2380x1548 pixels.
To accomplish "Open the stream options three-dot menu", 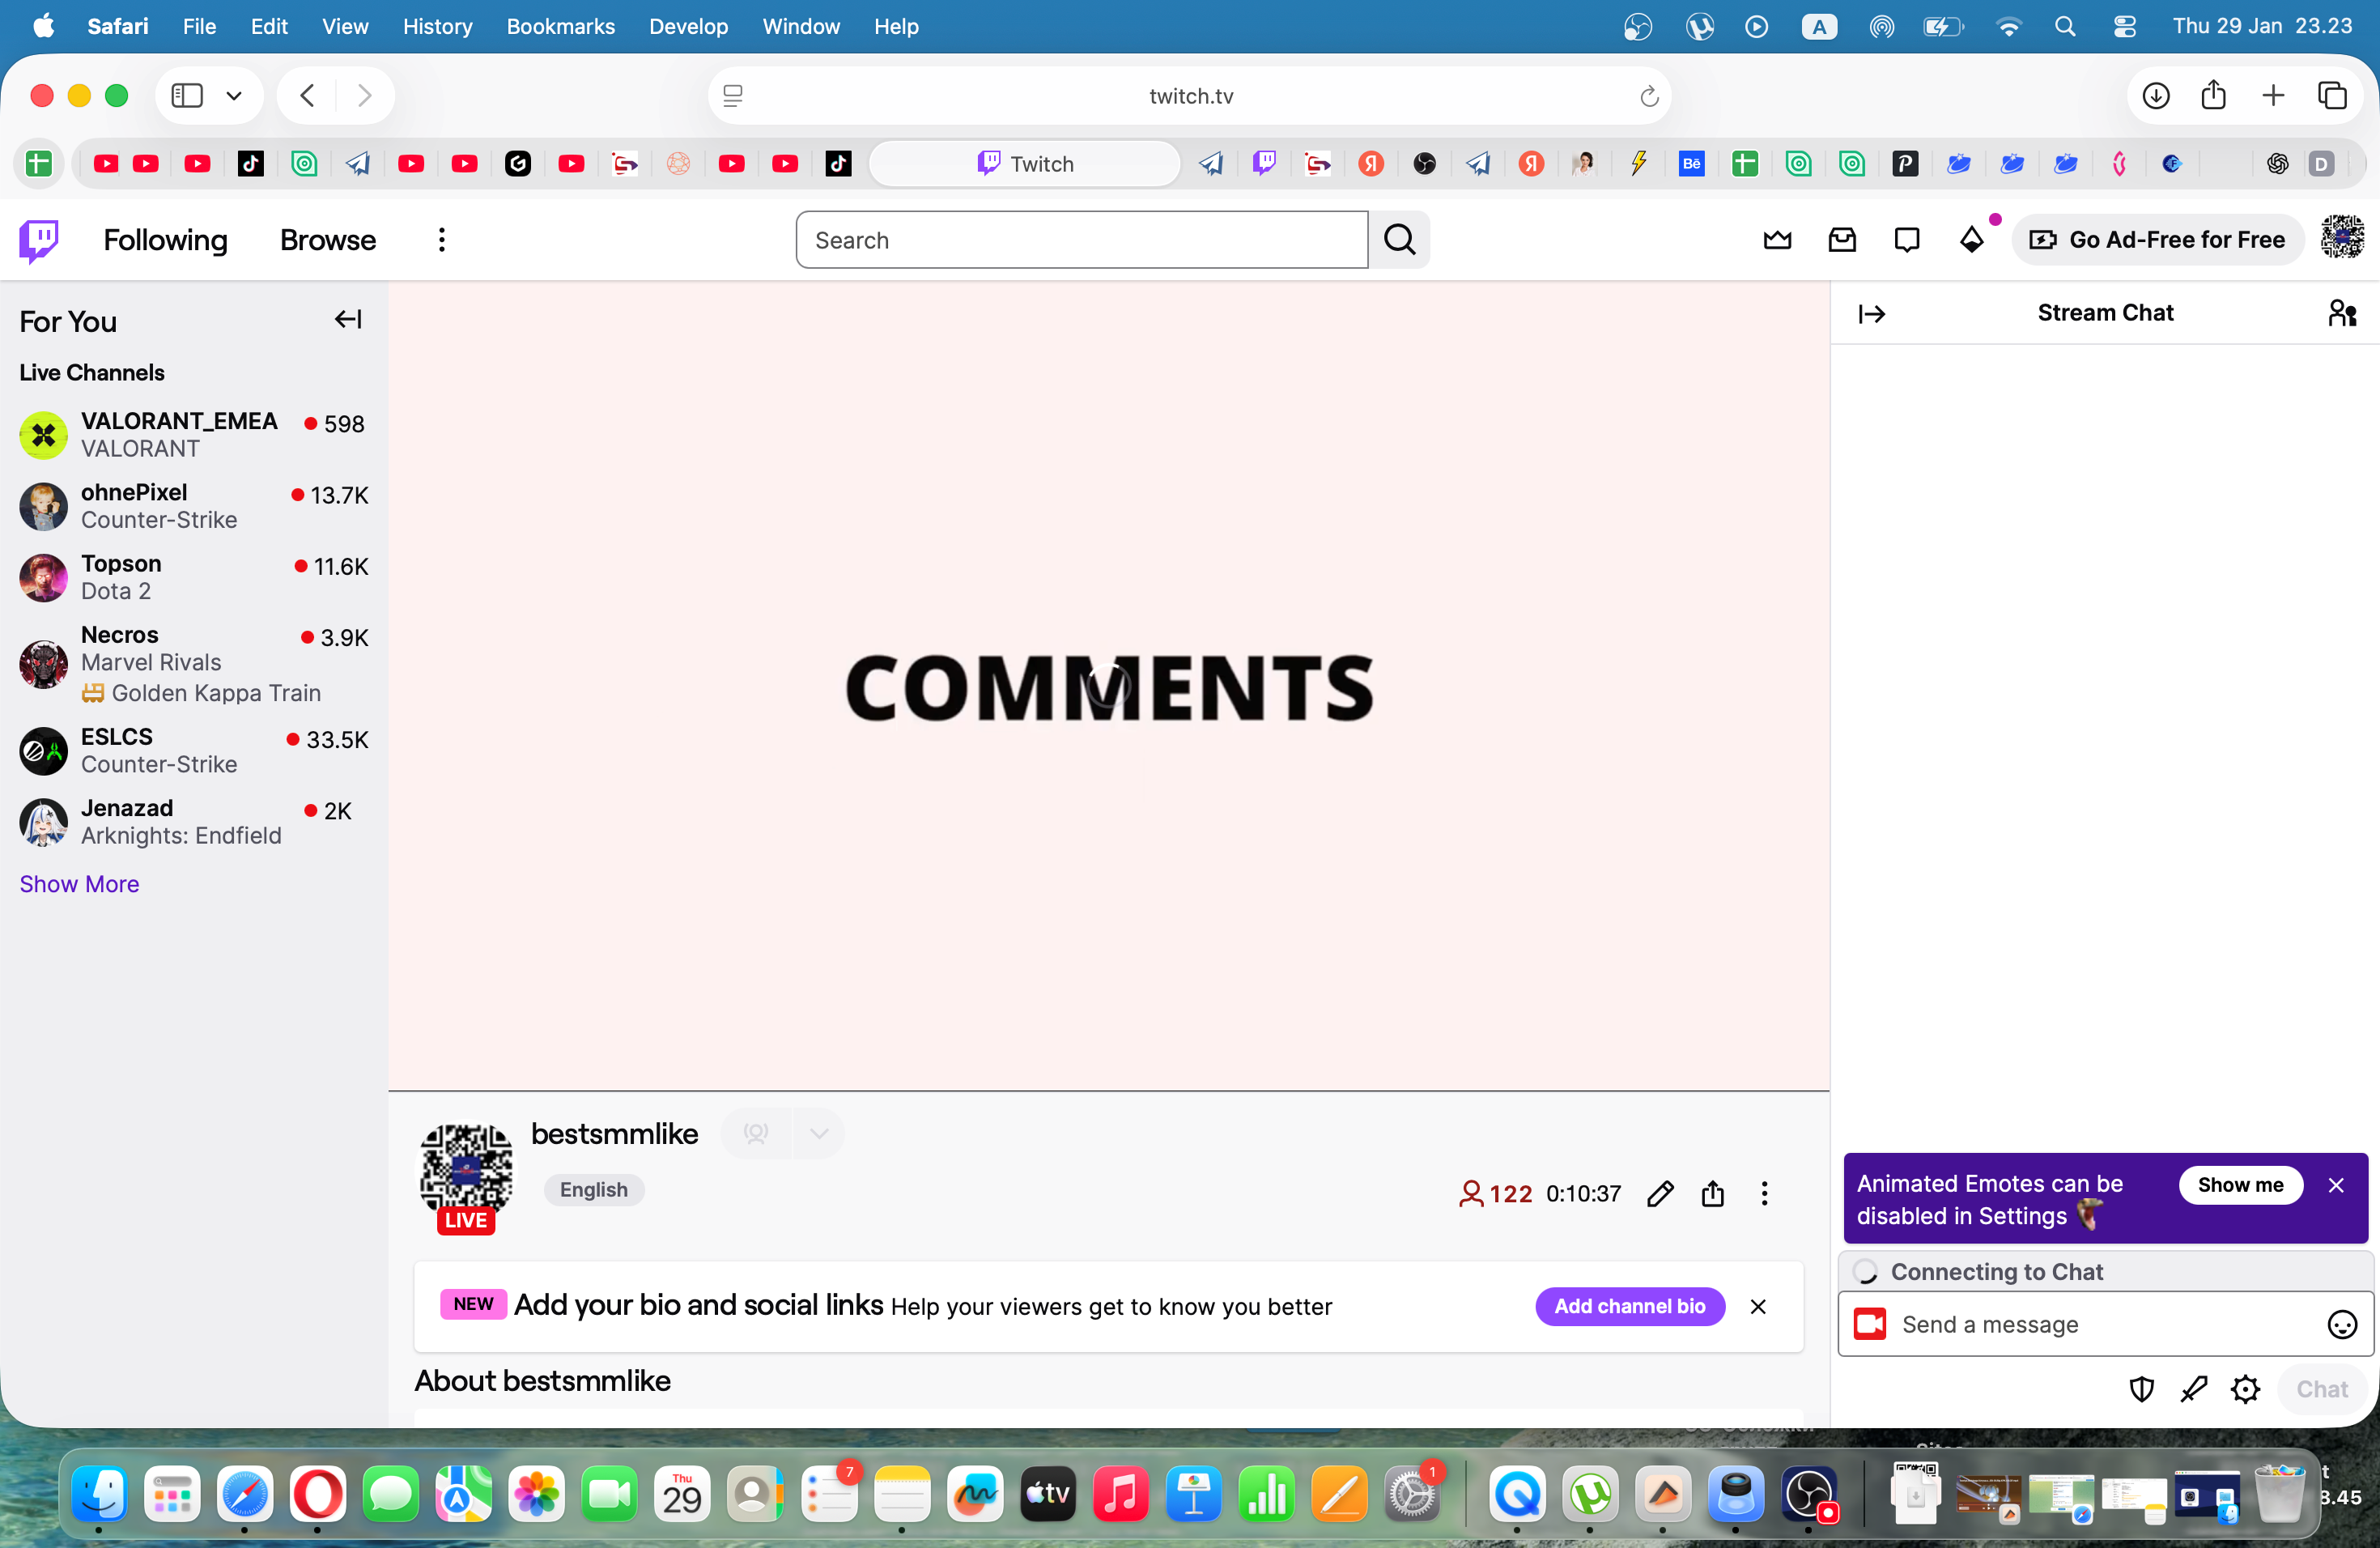I will point(1765,1194).
